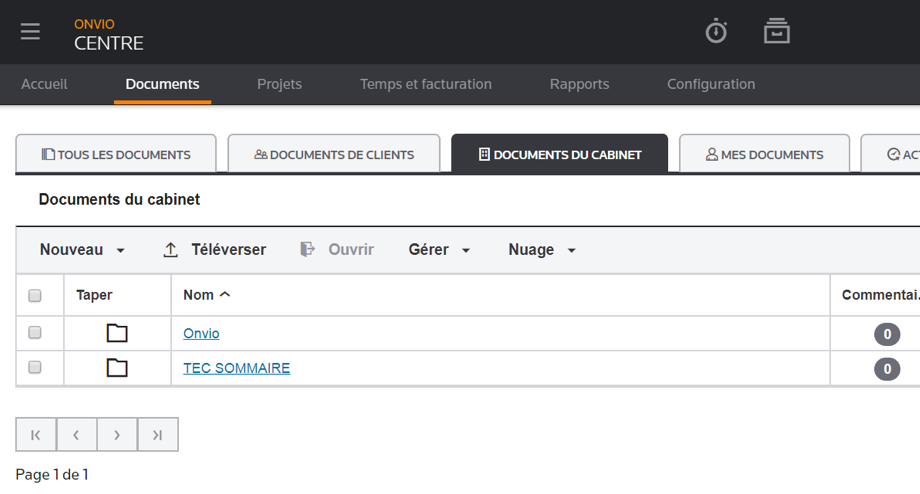Click the 'Page 1 de 1' text

click(52, 474)
